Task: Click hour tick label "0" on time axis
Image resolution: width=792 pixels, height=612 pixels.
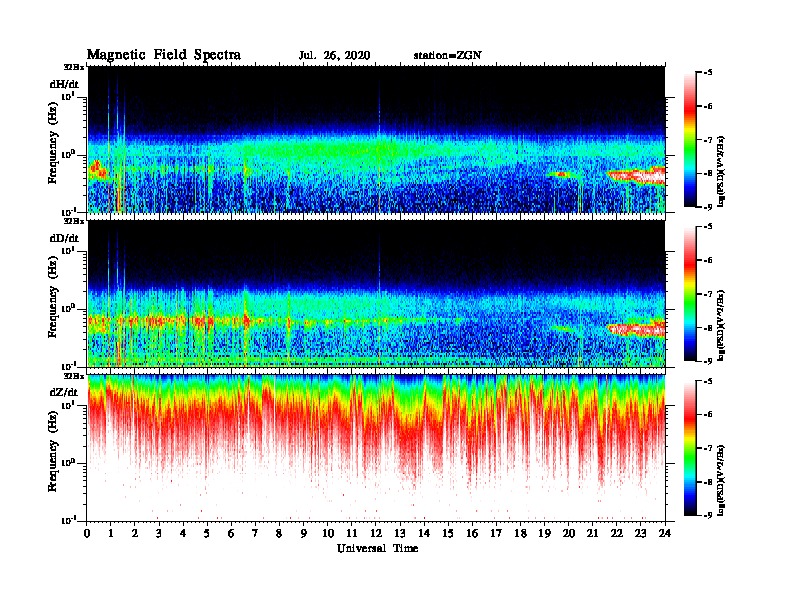Action: [x=87, y=534]
